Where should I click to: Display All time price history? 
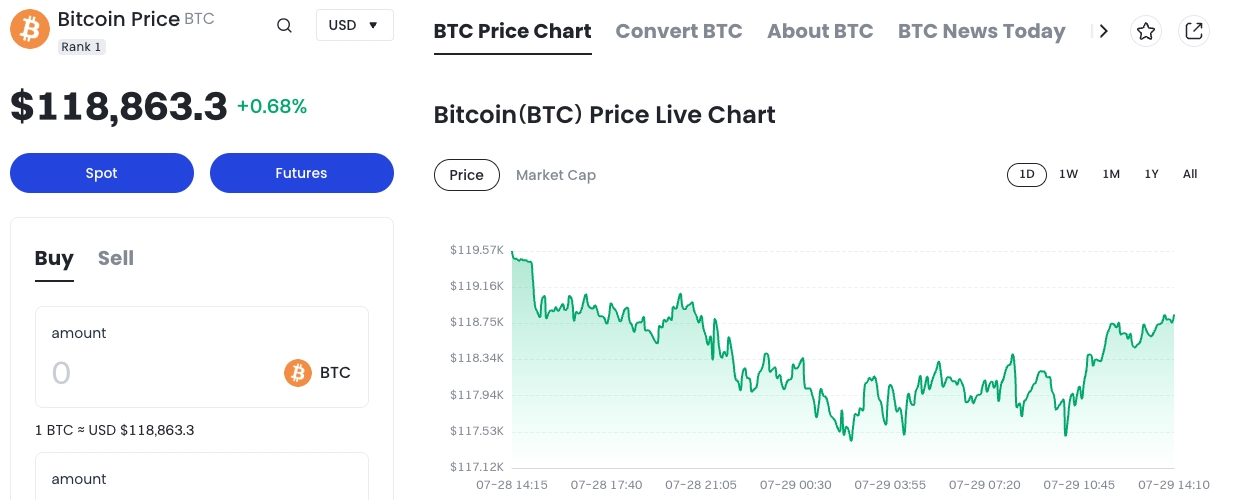pos(1190,174)
